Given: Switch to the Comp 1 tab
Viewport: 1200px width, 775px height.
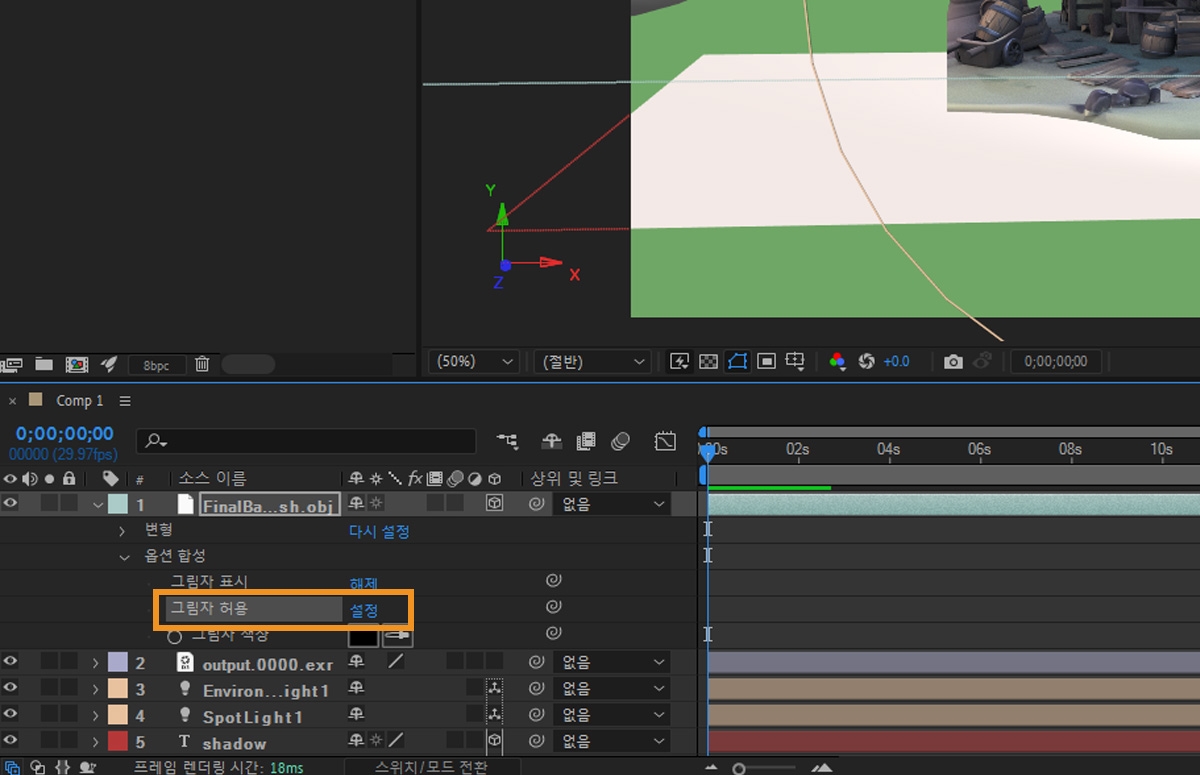Looking at the screenshot, I should coord(78,400).
